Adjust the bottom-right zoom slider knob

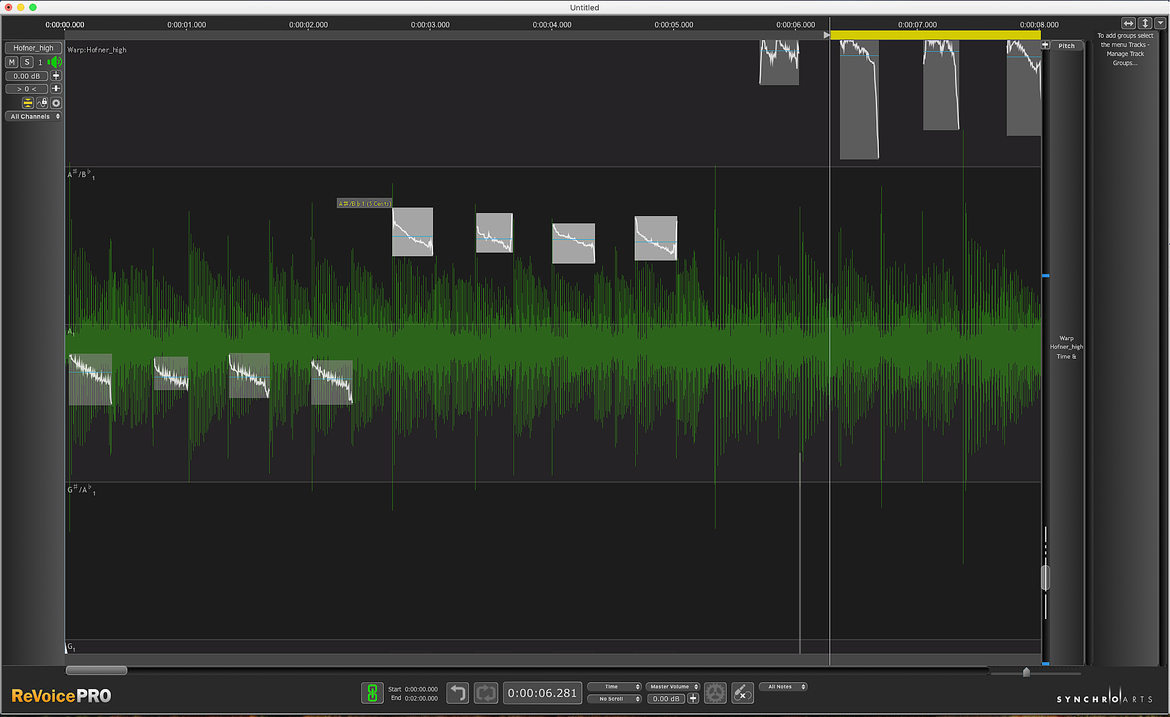tap(1026, 672)
